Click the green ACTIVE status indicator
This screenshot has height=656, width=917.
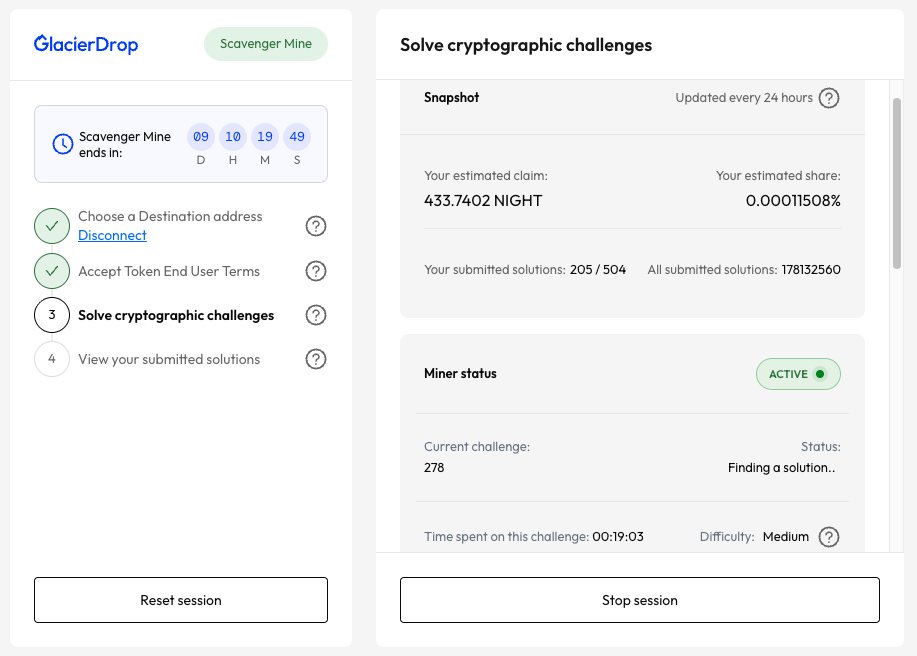coord(798,374)
